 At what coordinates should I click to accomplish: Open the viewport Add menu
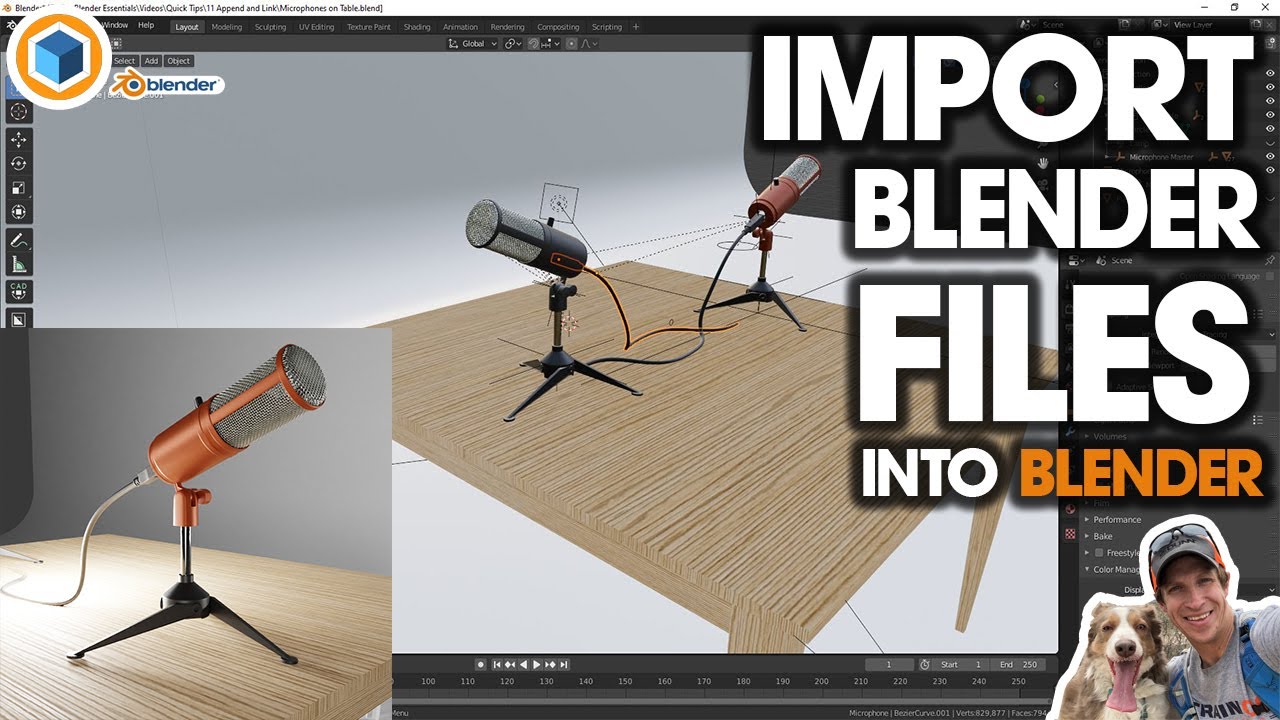tap(151, 61)
